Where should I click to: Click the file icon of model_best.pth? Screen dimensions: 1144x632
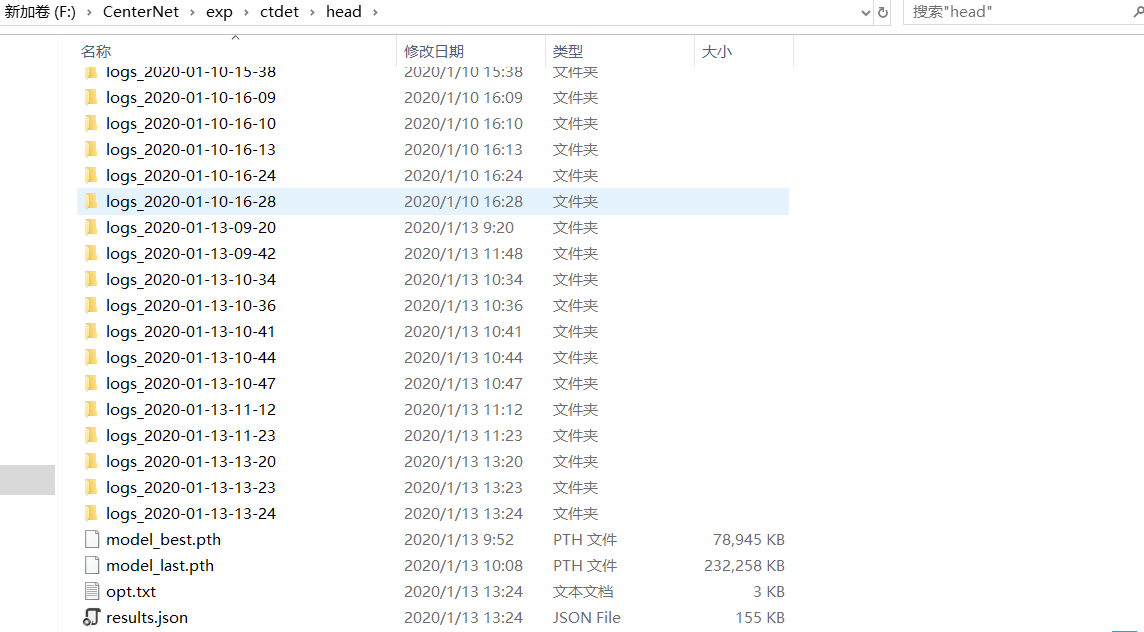coord(92,539)
